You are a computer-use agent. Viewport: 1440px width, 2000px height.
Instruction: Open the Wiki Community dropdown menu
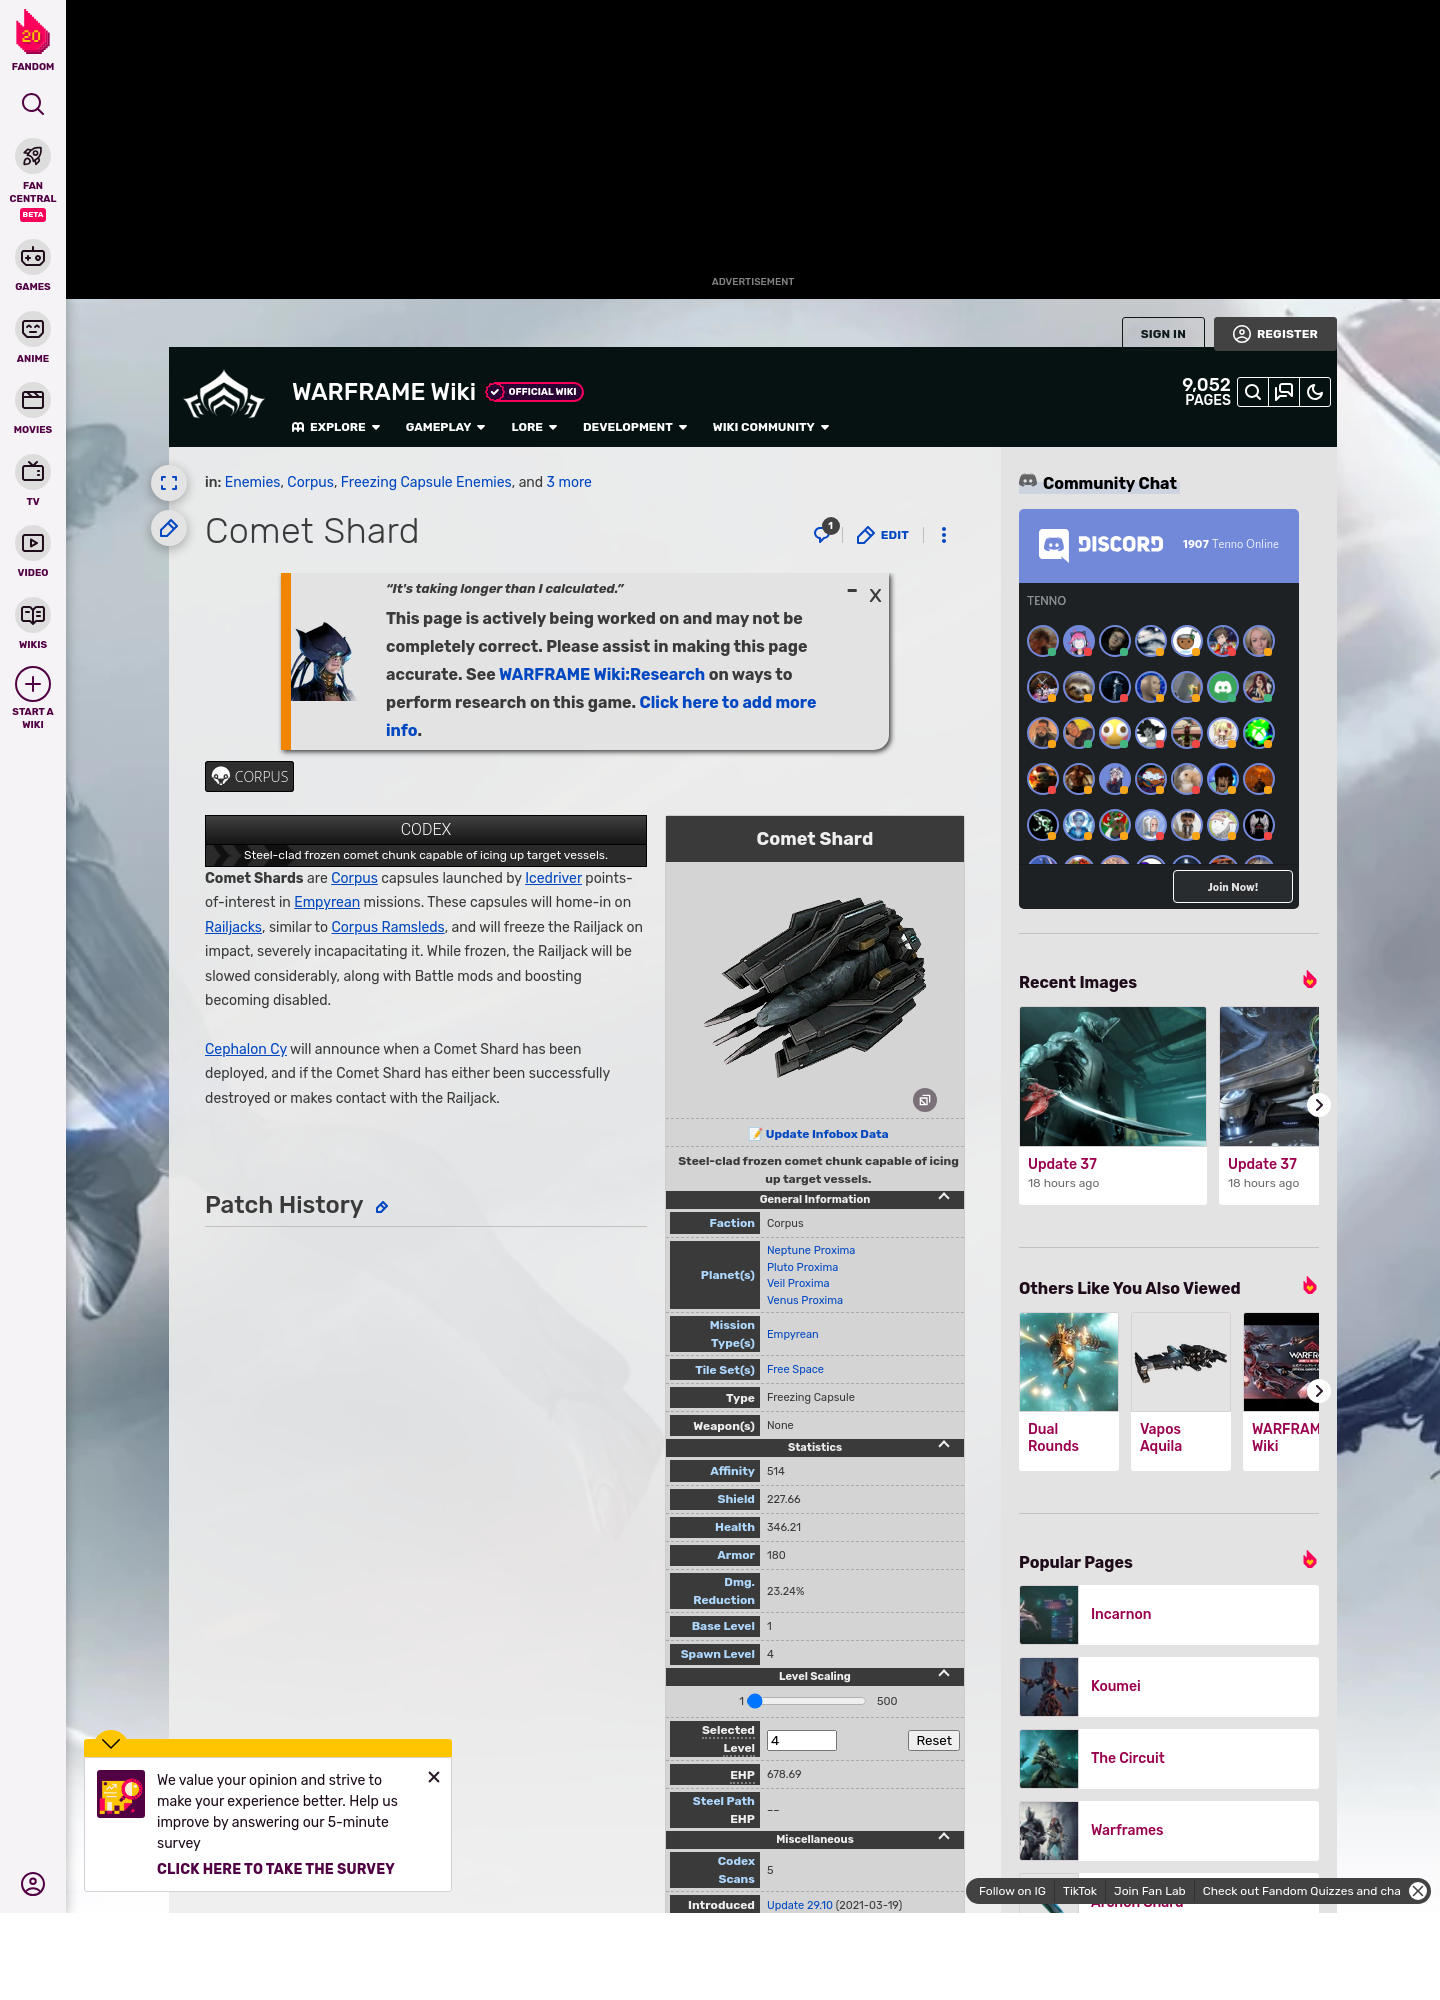click(771, 427)
